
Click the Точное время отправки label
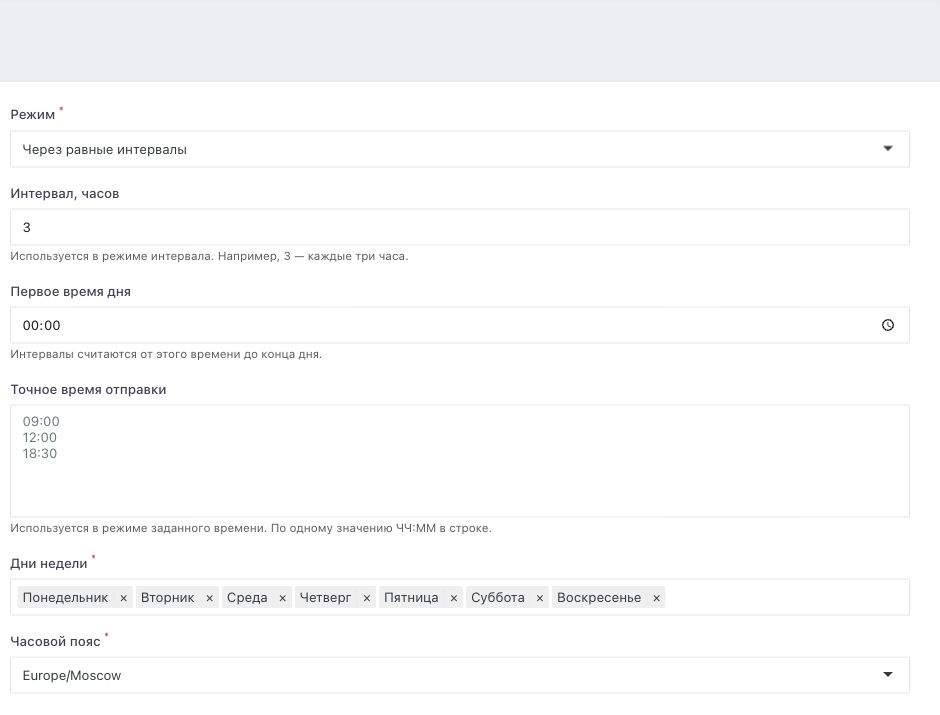(88, 390)
